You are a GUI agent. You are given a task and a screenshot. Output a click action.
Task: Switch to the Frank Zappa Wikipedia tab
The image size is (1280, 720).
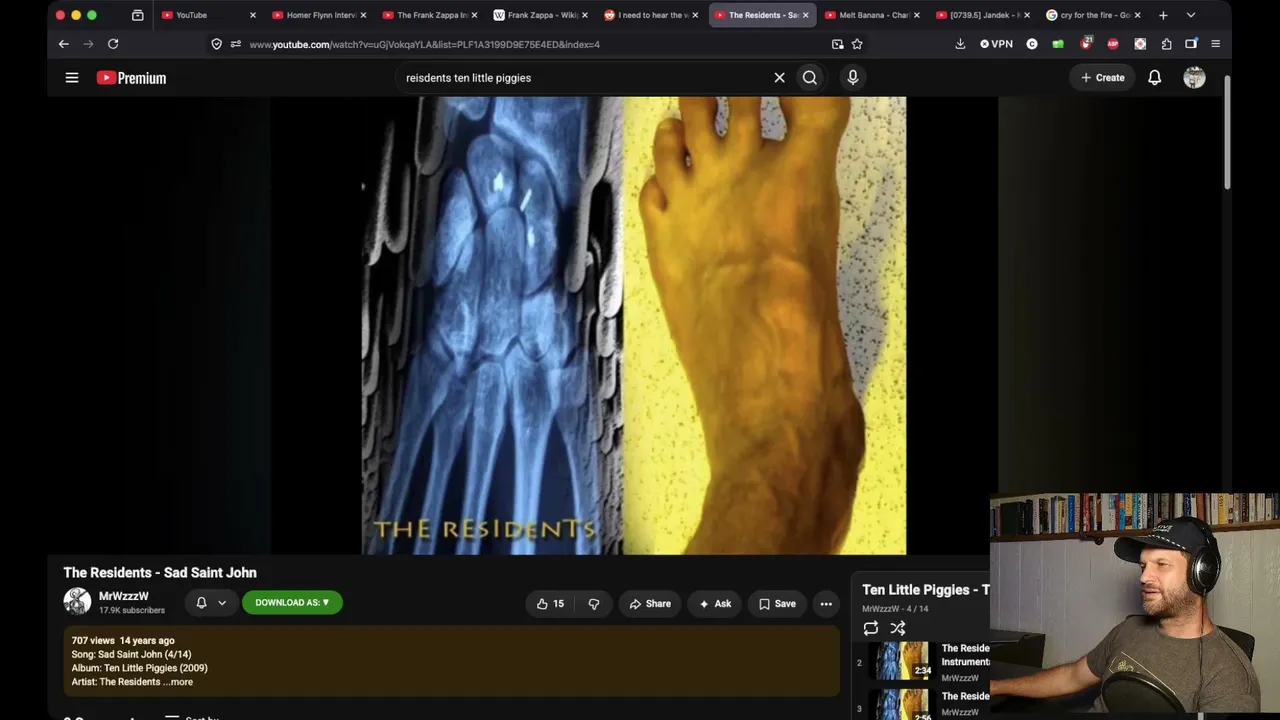pyautogui.click(x=541, y=15)
